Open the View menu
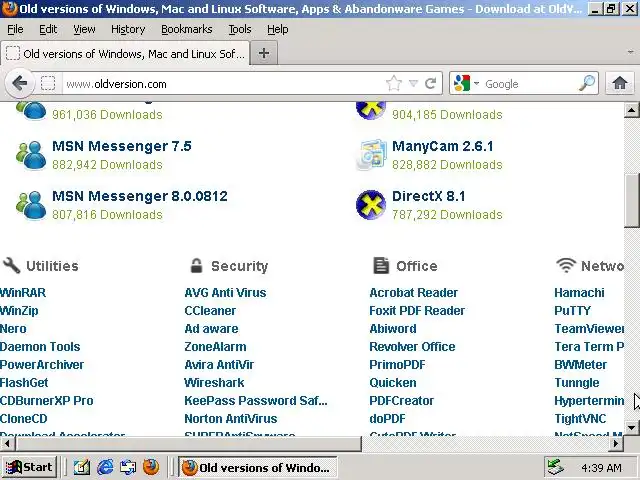 click(x=84, y=29)
